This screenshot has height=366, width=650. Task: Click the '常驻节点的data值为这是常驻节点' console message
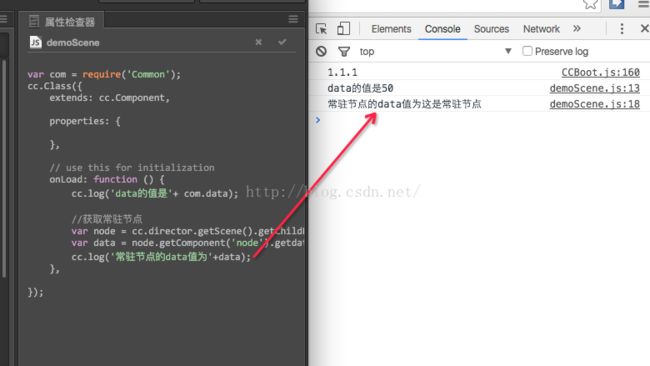(404, 104)
